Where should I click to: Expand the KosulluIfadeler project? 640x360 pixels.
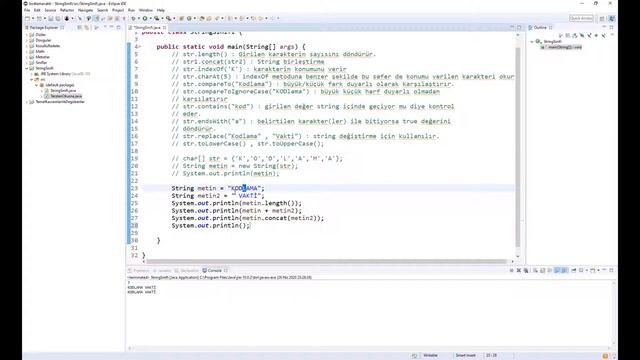(x=27, y=46)
